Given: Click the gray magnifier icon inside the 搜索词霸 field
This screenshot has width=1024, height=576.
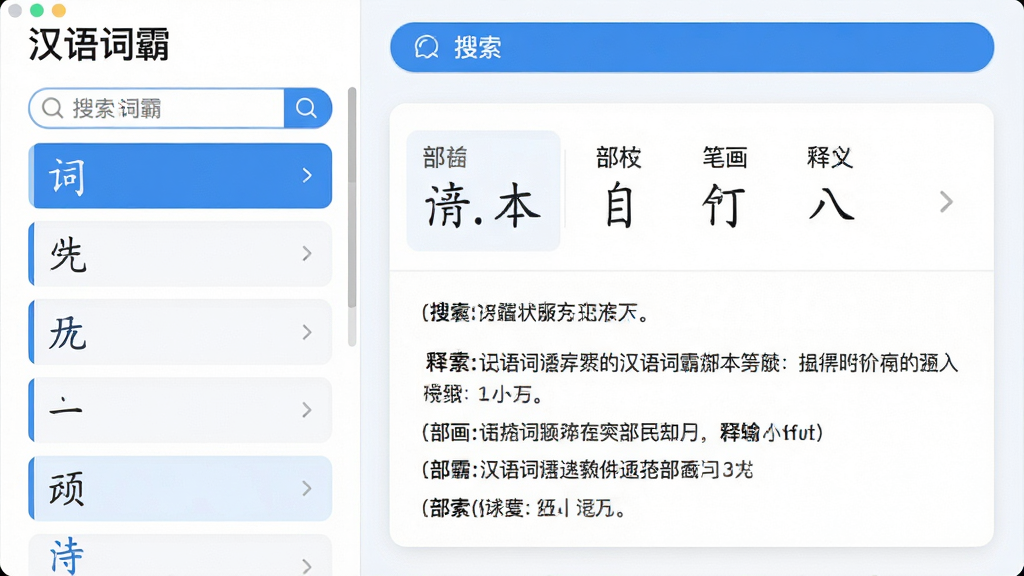Looking at the screenshot, I should click(52, 108).
